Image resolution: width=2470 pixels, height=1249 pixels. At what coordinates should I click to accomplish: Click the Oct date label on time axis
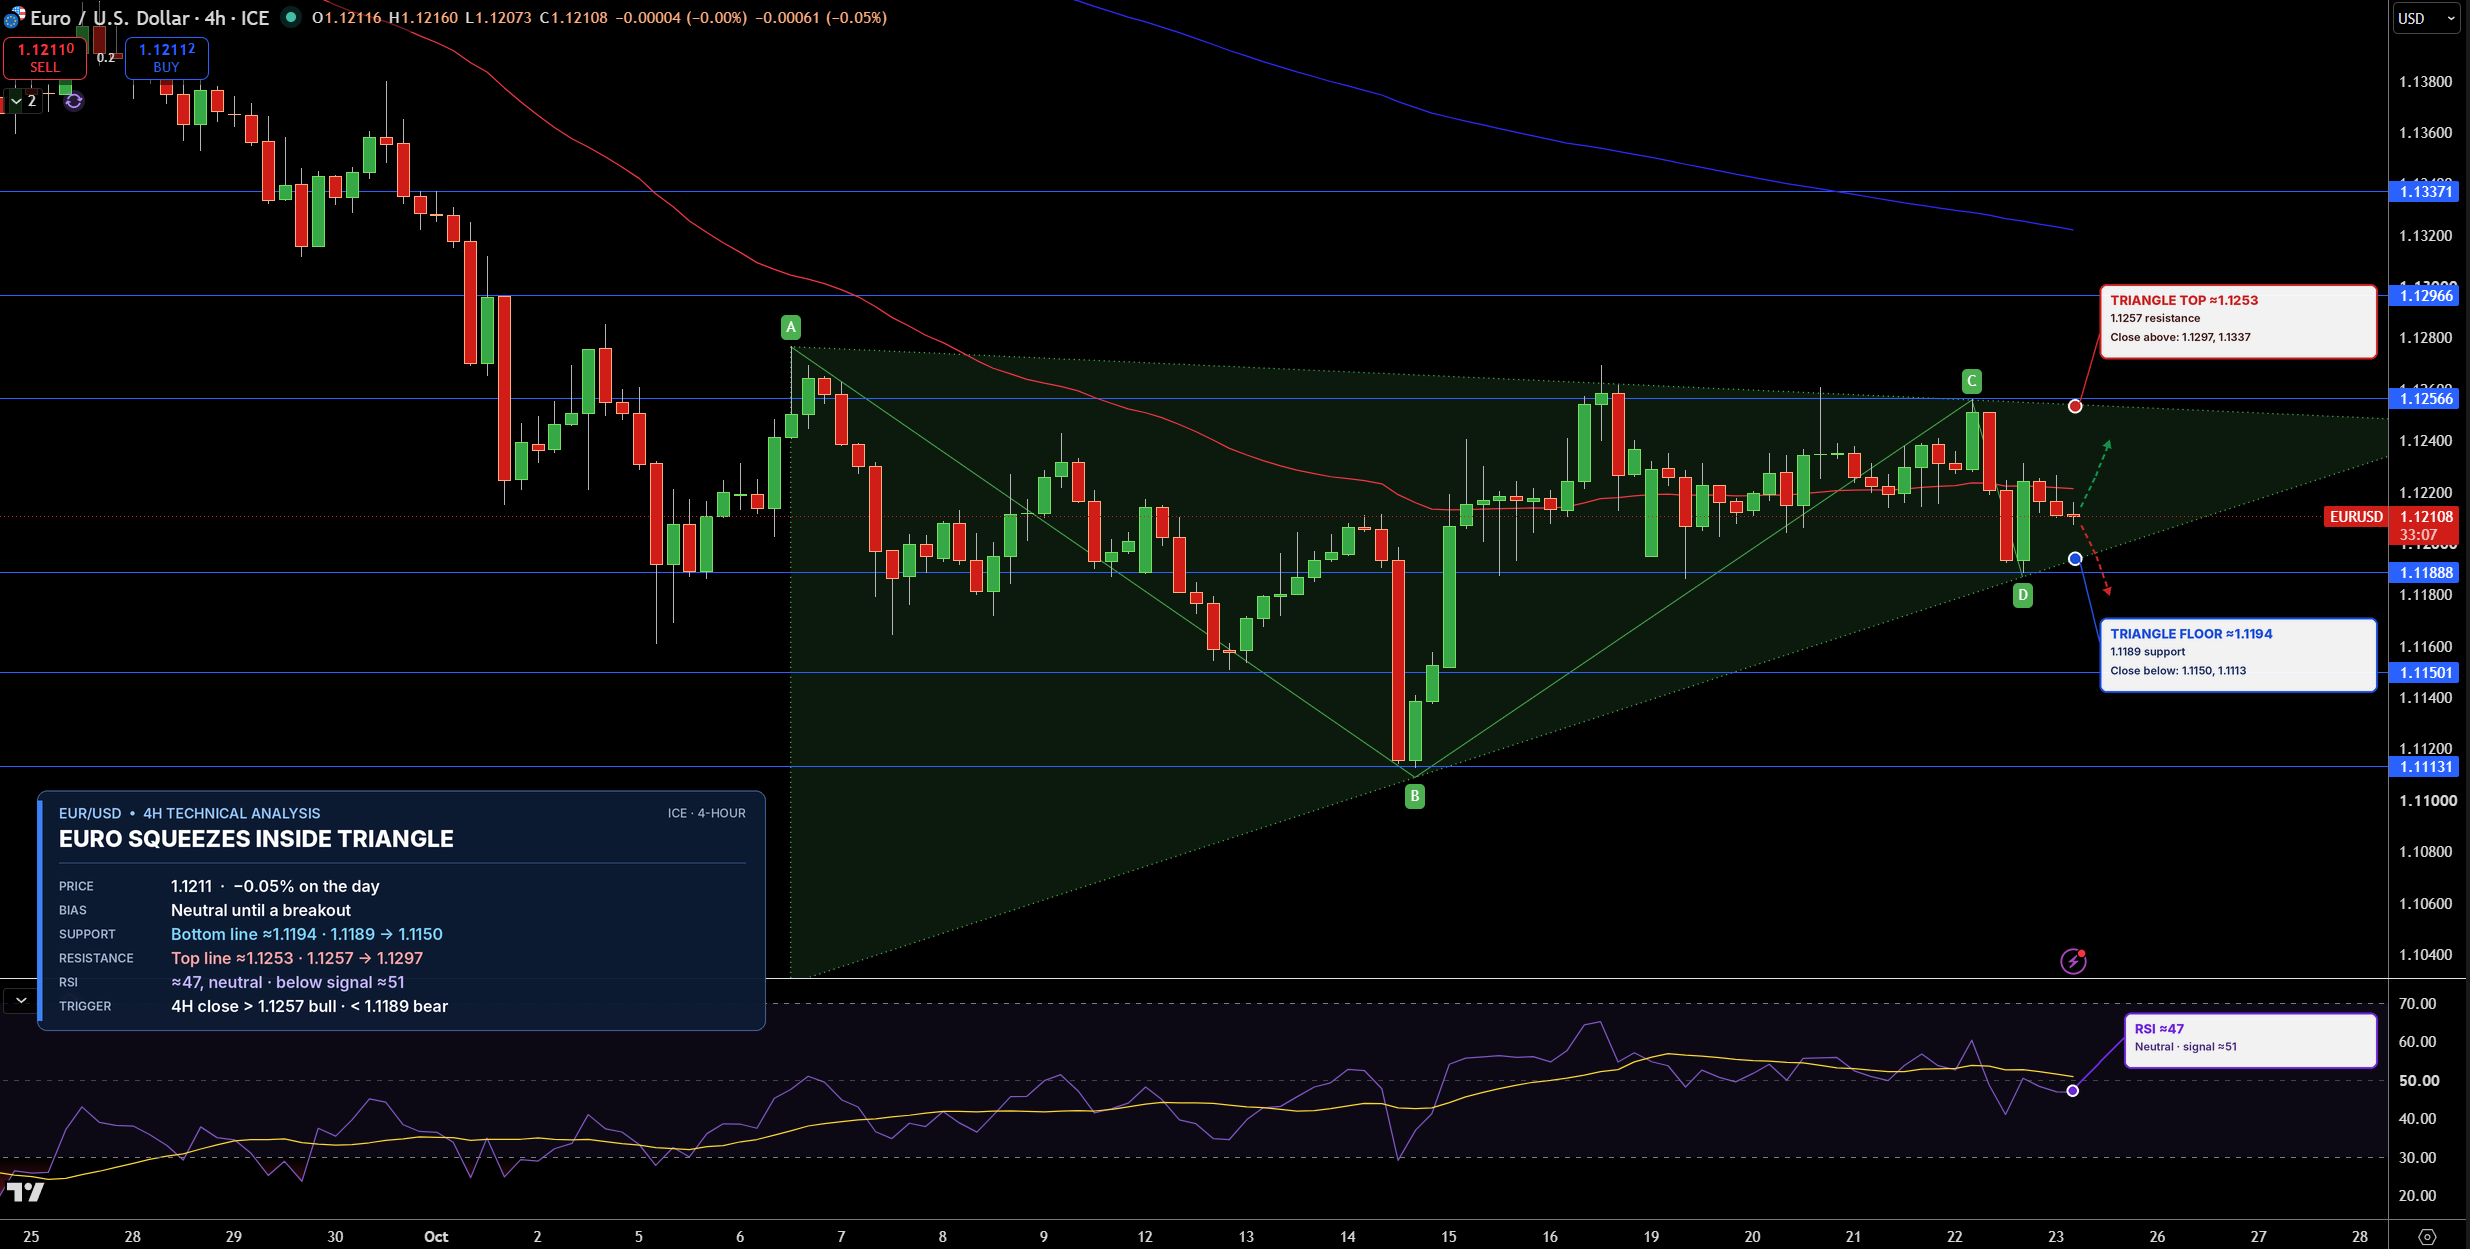click(x=436, y=1237)
